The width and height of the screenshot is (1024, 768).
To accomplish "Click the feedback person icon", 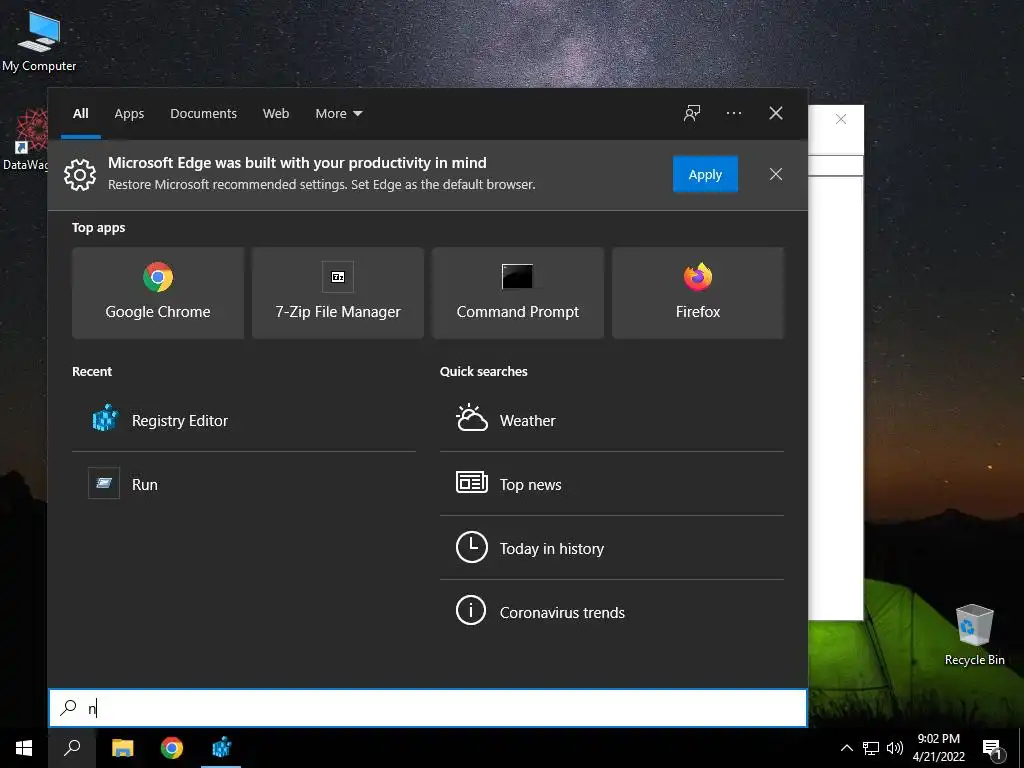I will pos(692,113).
